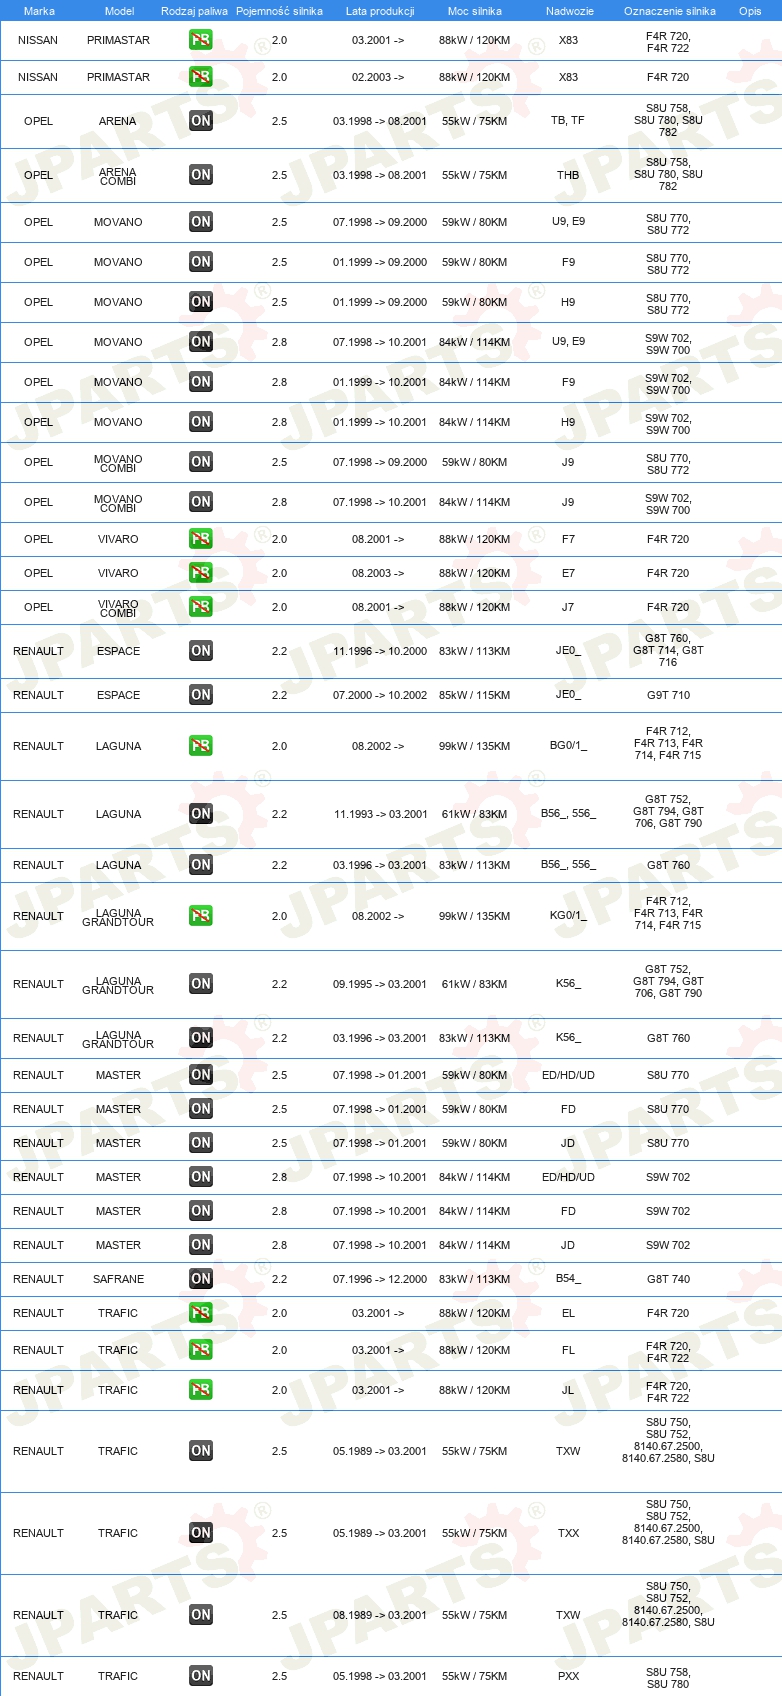Select the 08.2003 production date cell
782x1696 pixels.
click(x=378, y=573)
